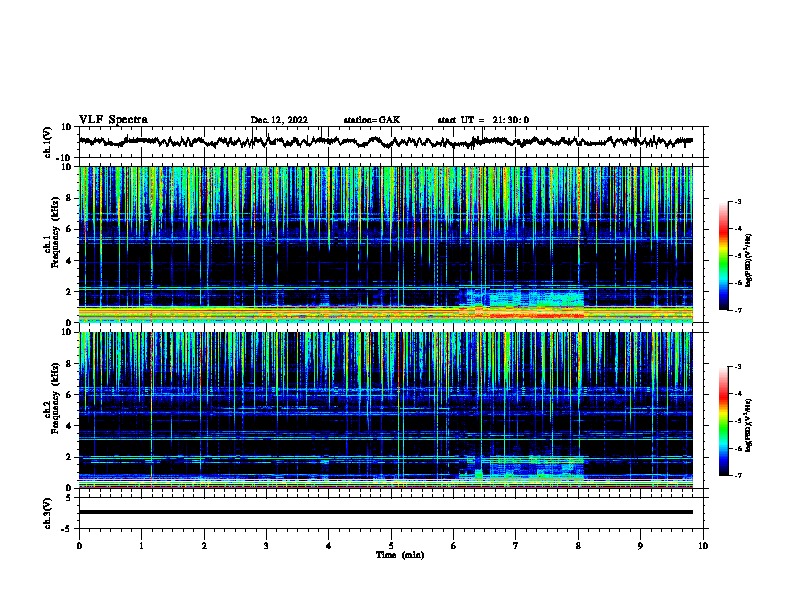Click the ch.1 voltage waveform trace
The image size is (792, 612).
(385, 142)
